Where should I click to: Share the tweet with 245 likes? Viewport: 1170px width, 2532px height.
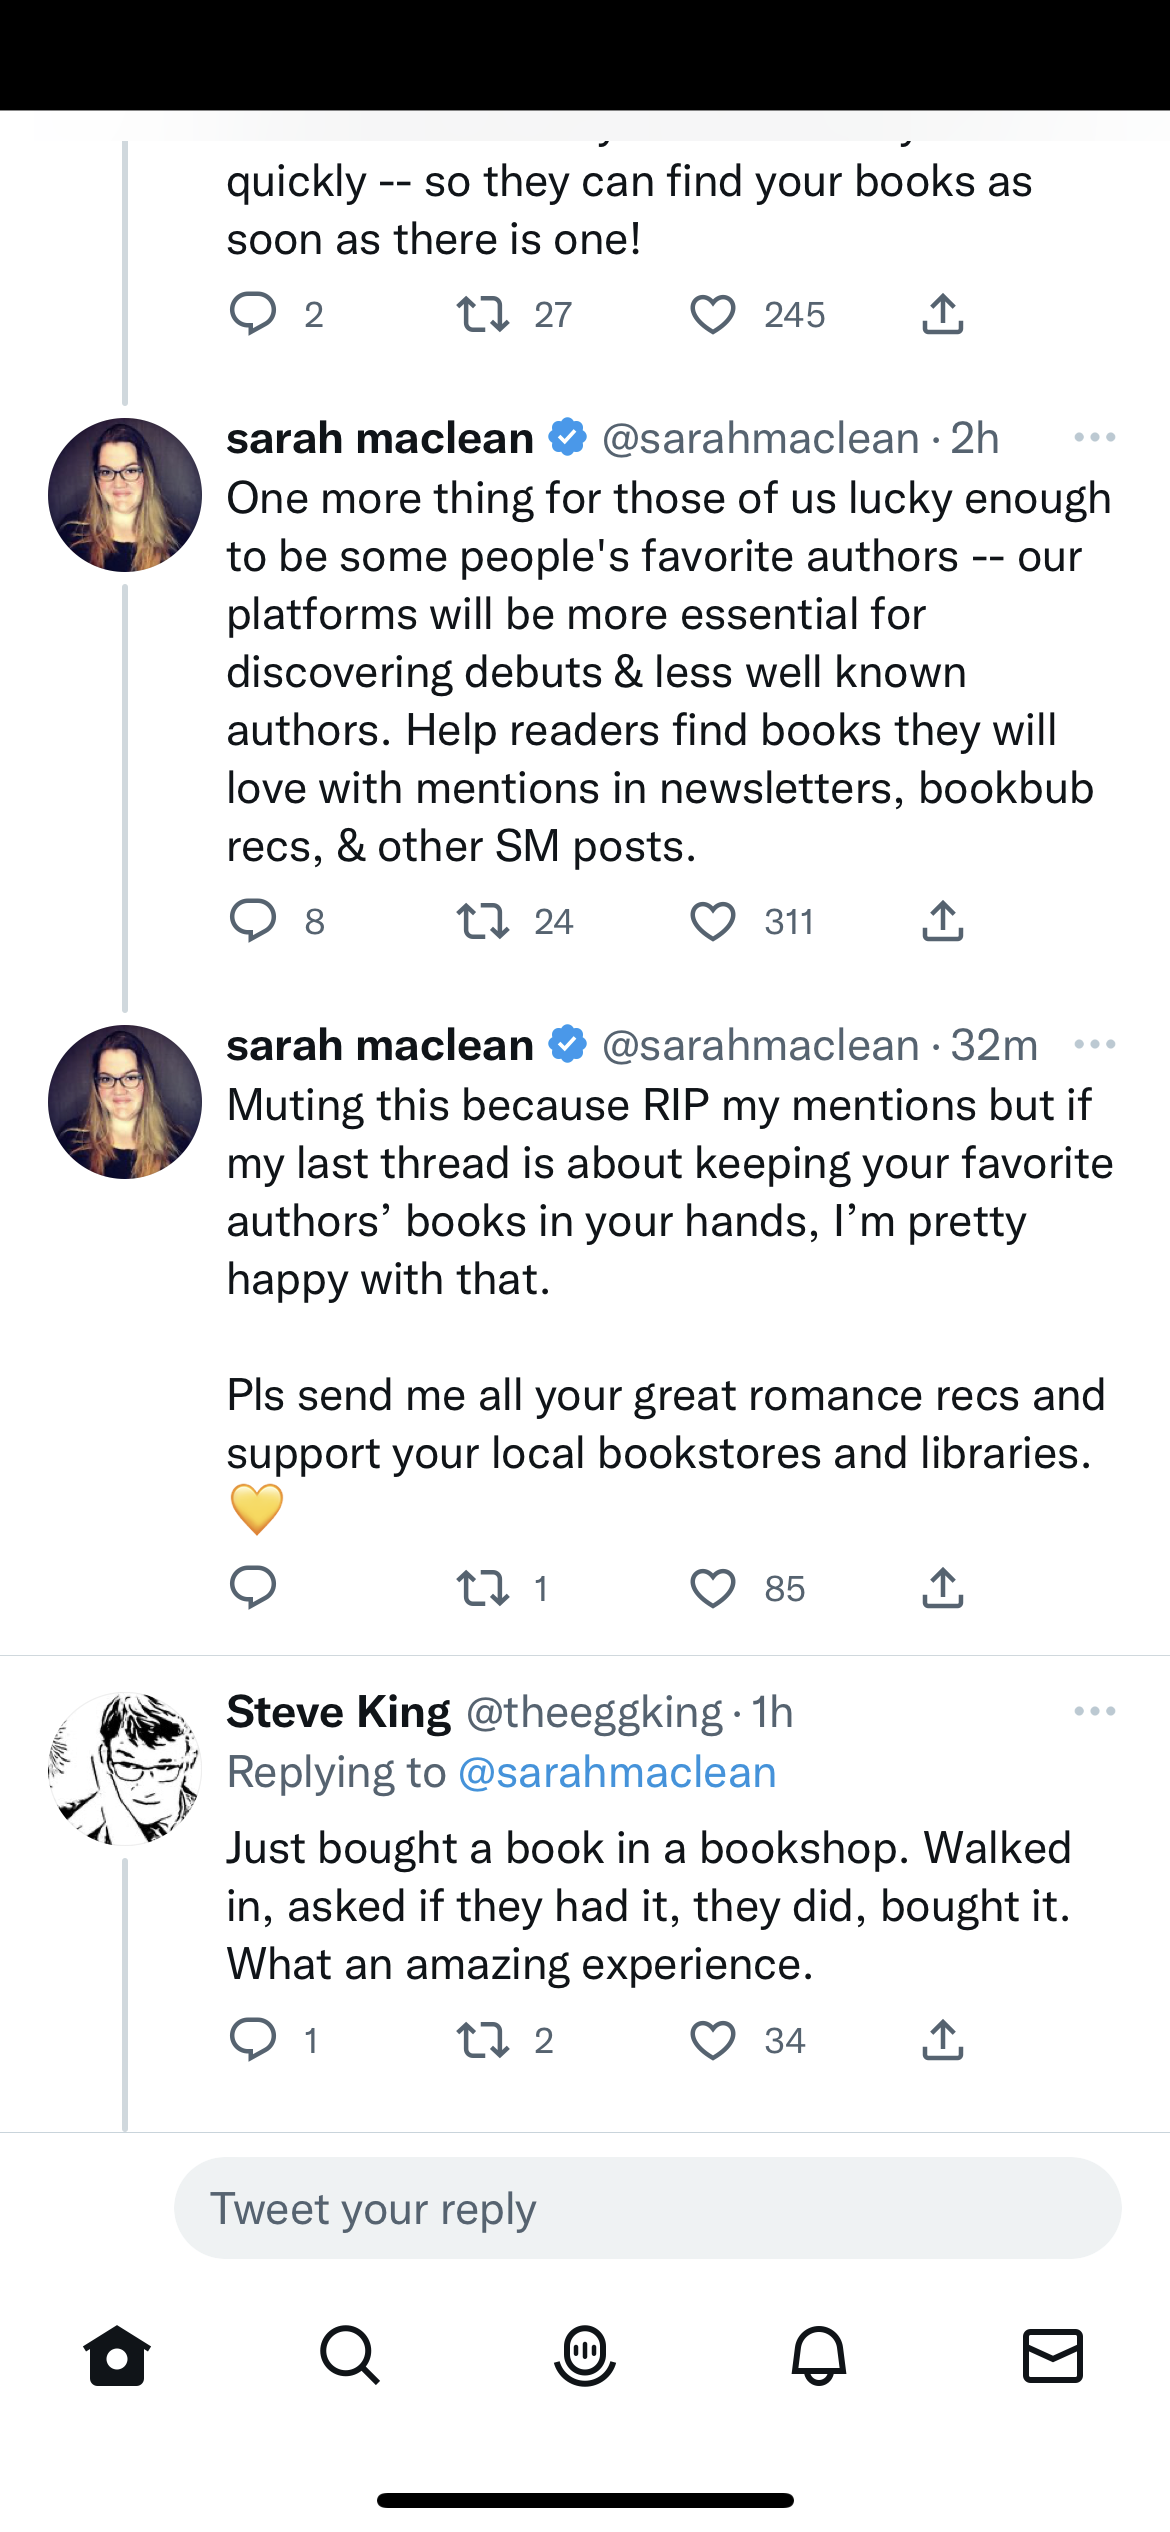coord(942,315)
